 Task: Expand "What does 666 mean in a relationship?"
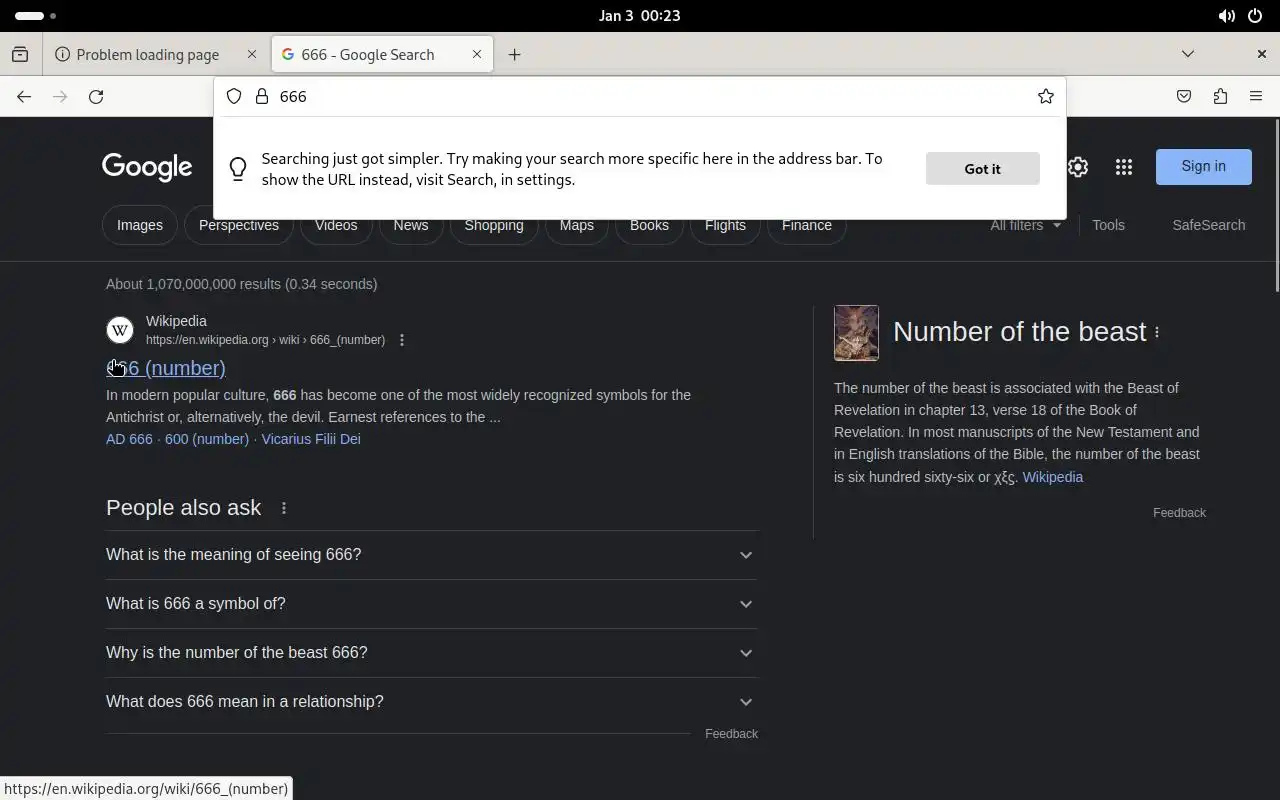coord(432,702)
